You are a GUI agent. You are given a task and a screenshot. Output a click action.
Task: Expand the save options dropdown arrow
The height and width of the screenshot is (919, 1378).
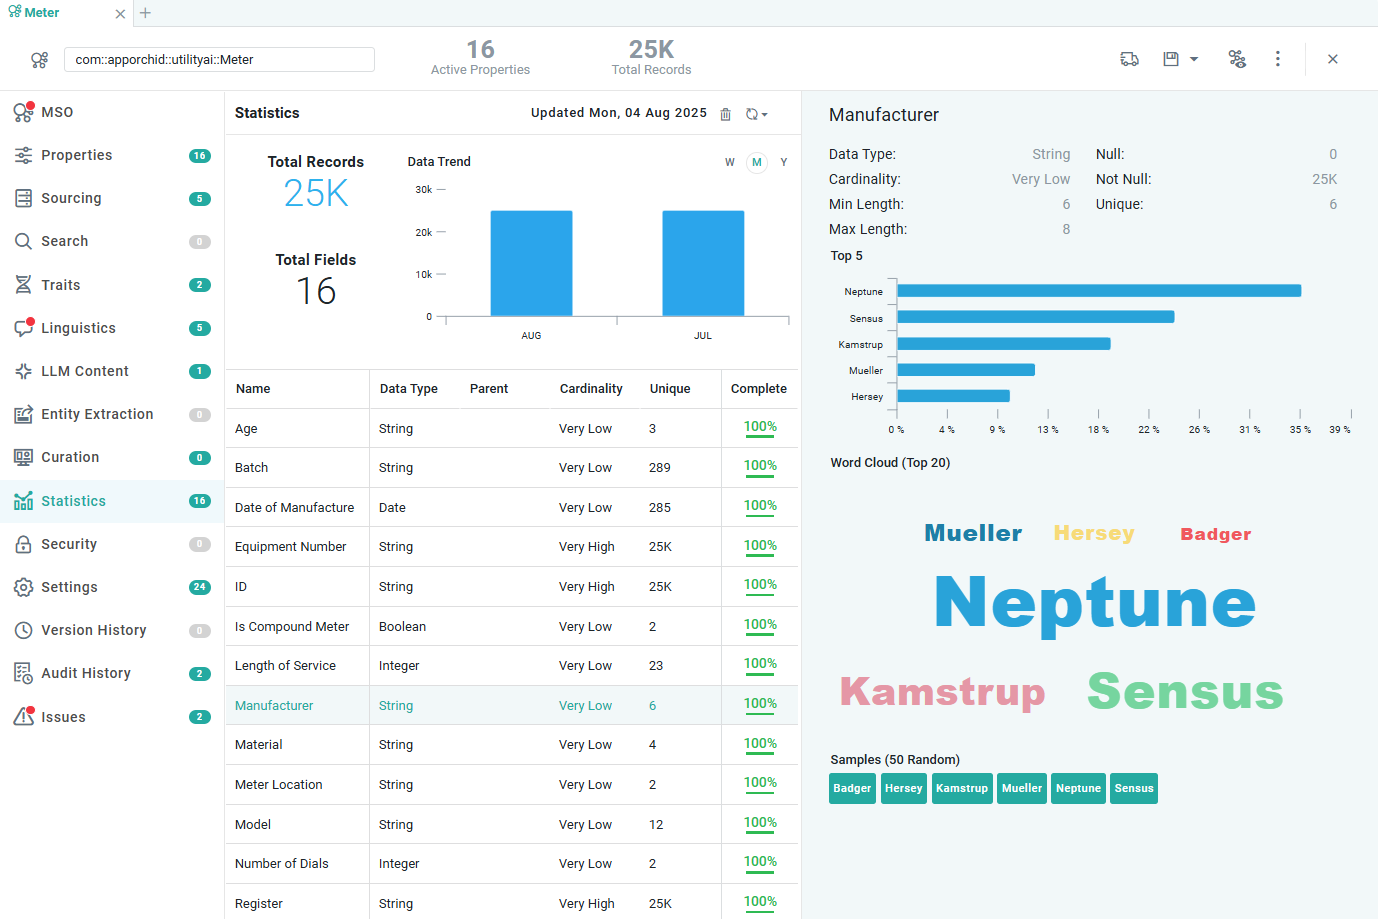(1194, 59)
